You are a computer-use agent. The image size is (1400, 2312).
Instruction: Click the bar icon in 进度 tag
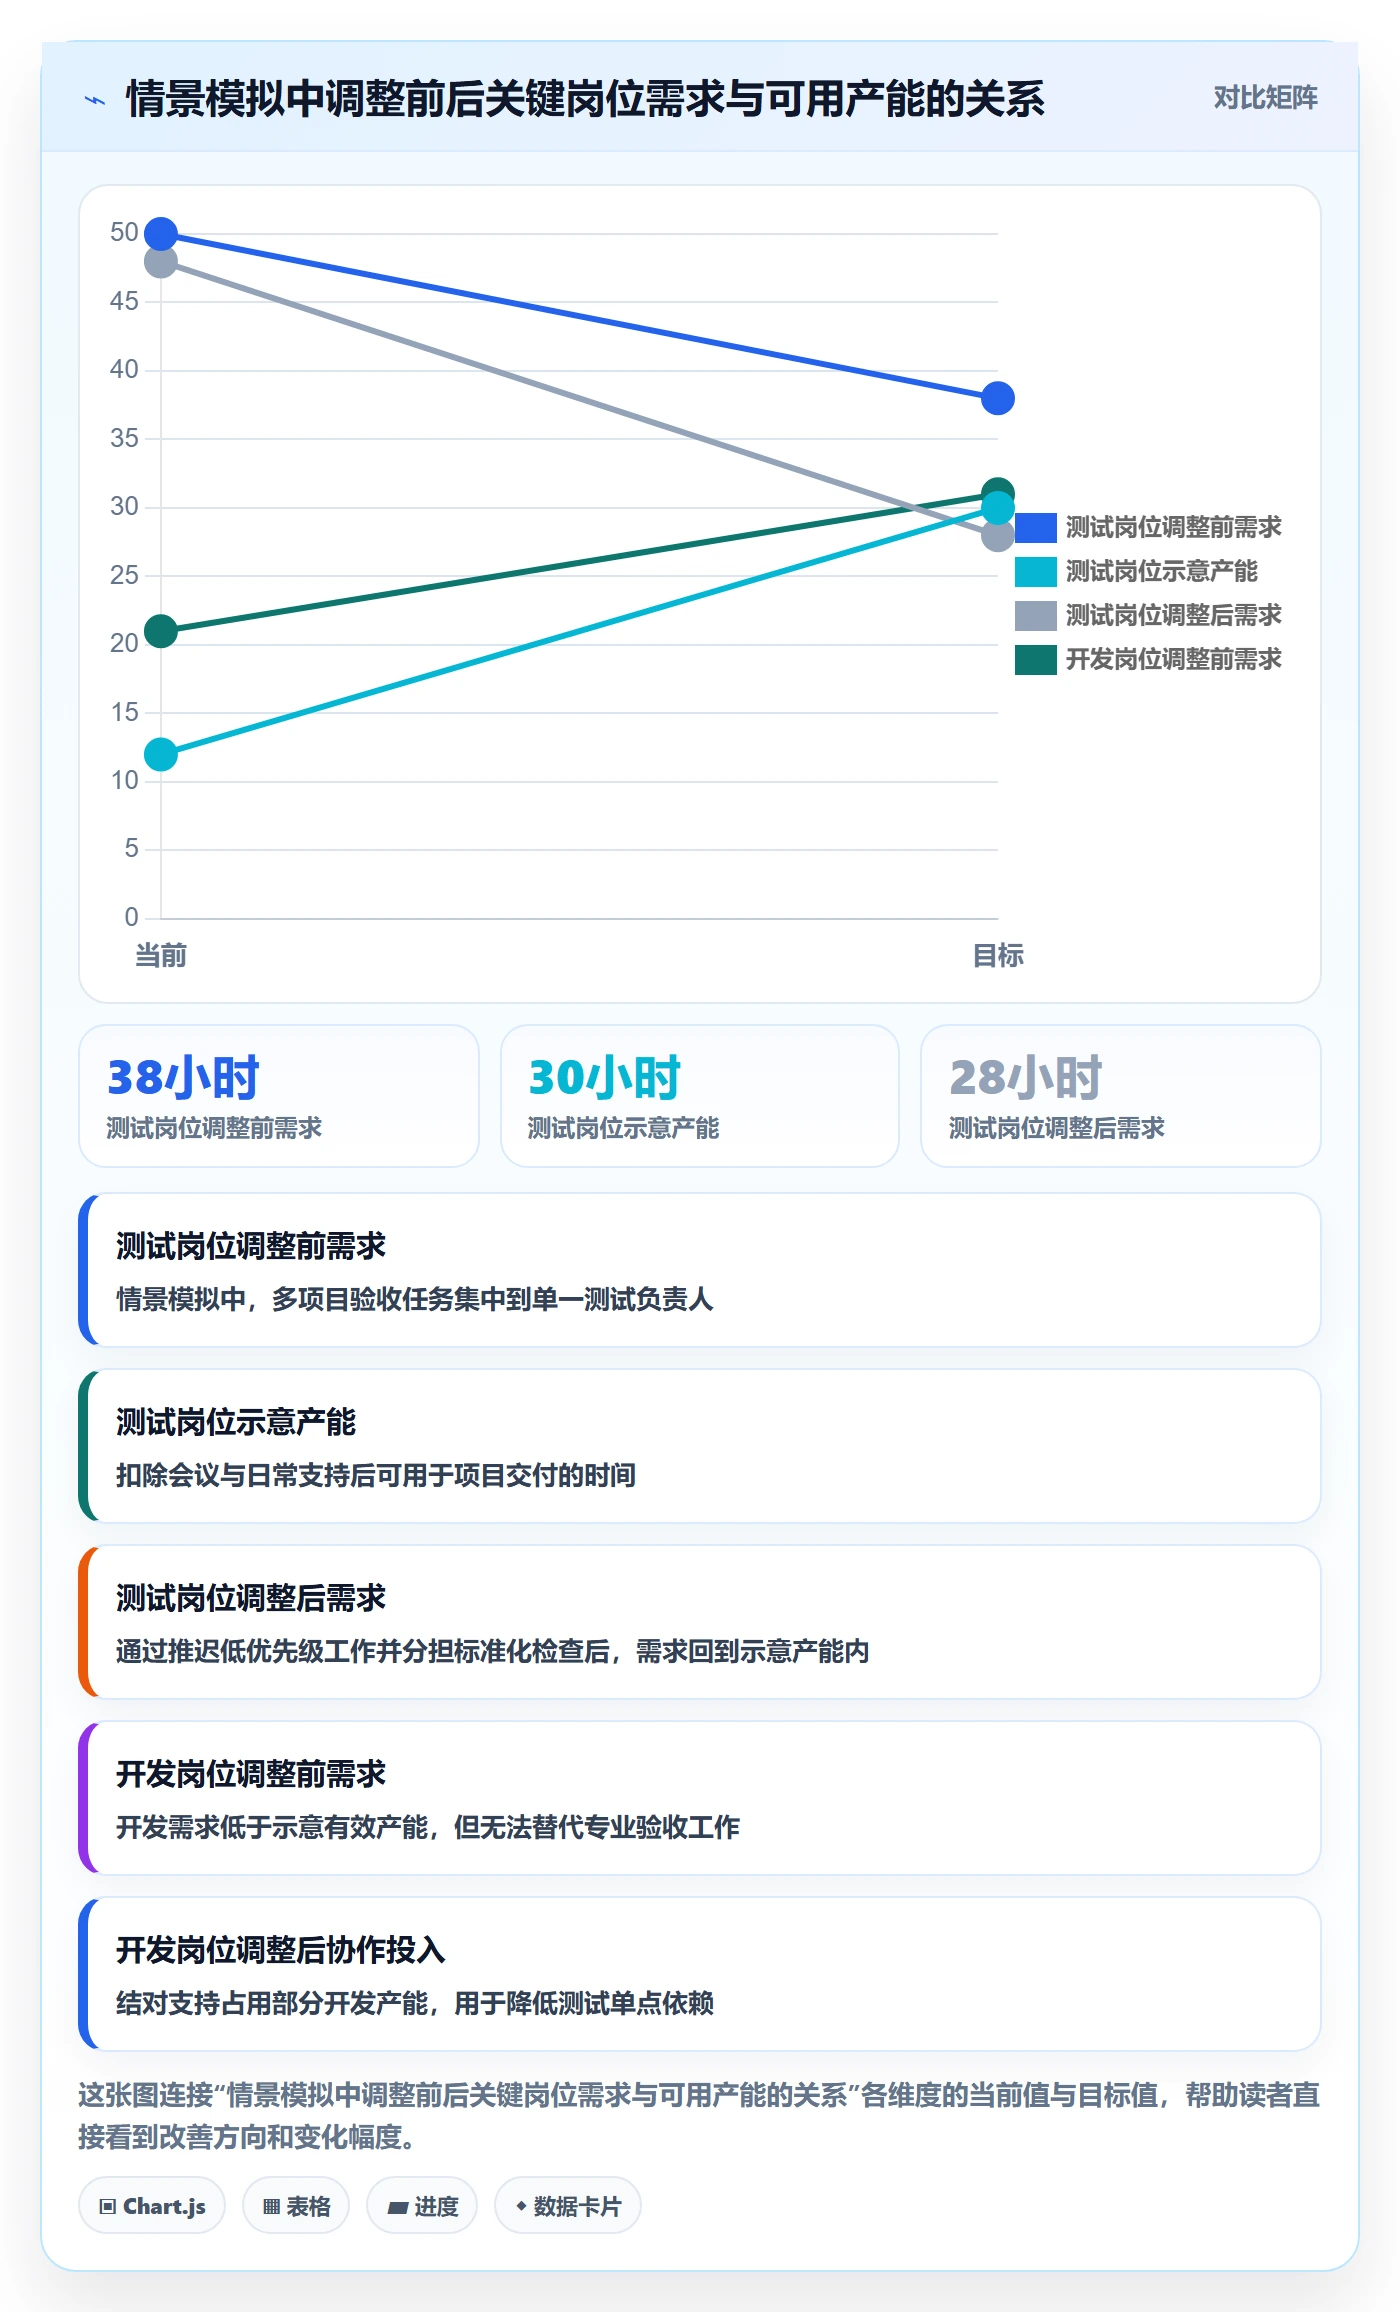[x=397, y=2207]
